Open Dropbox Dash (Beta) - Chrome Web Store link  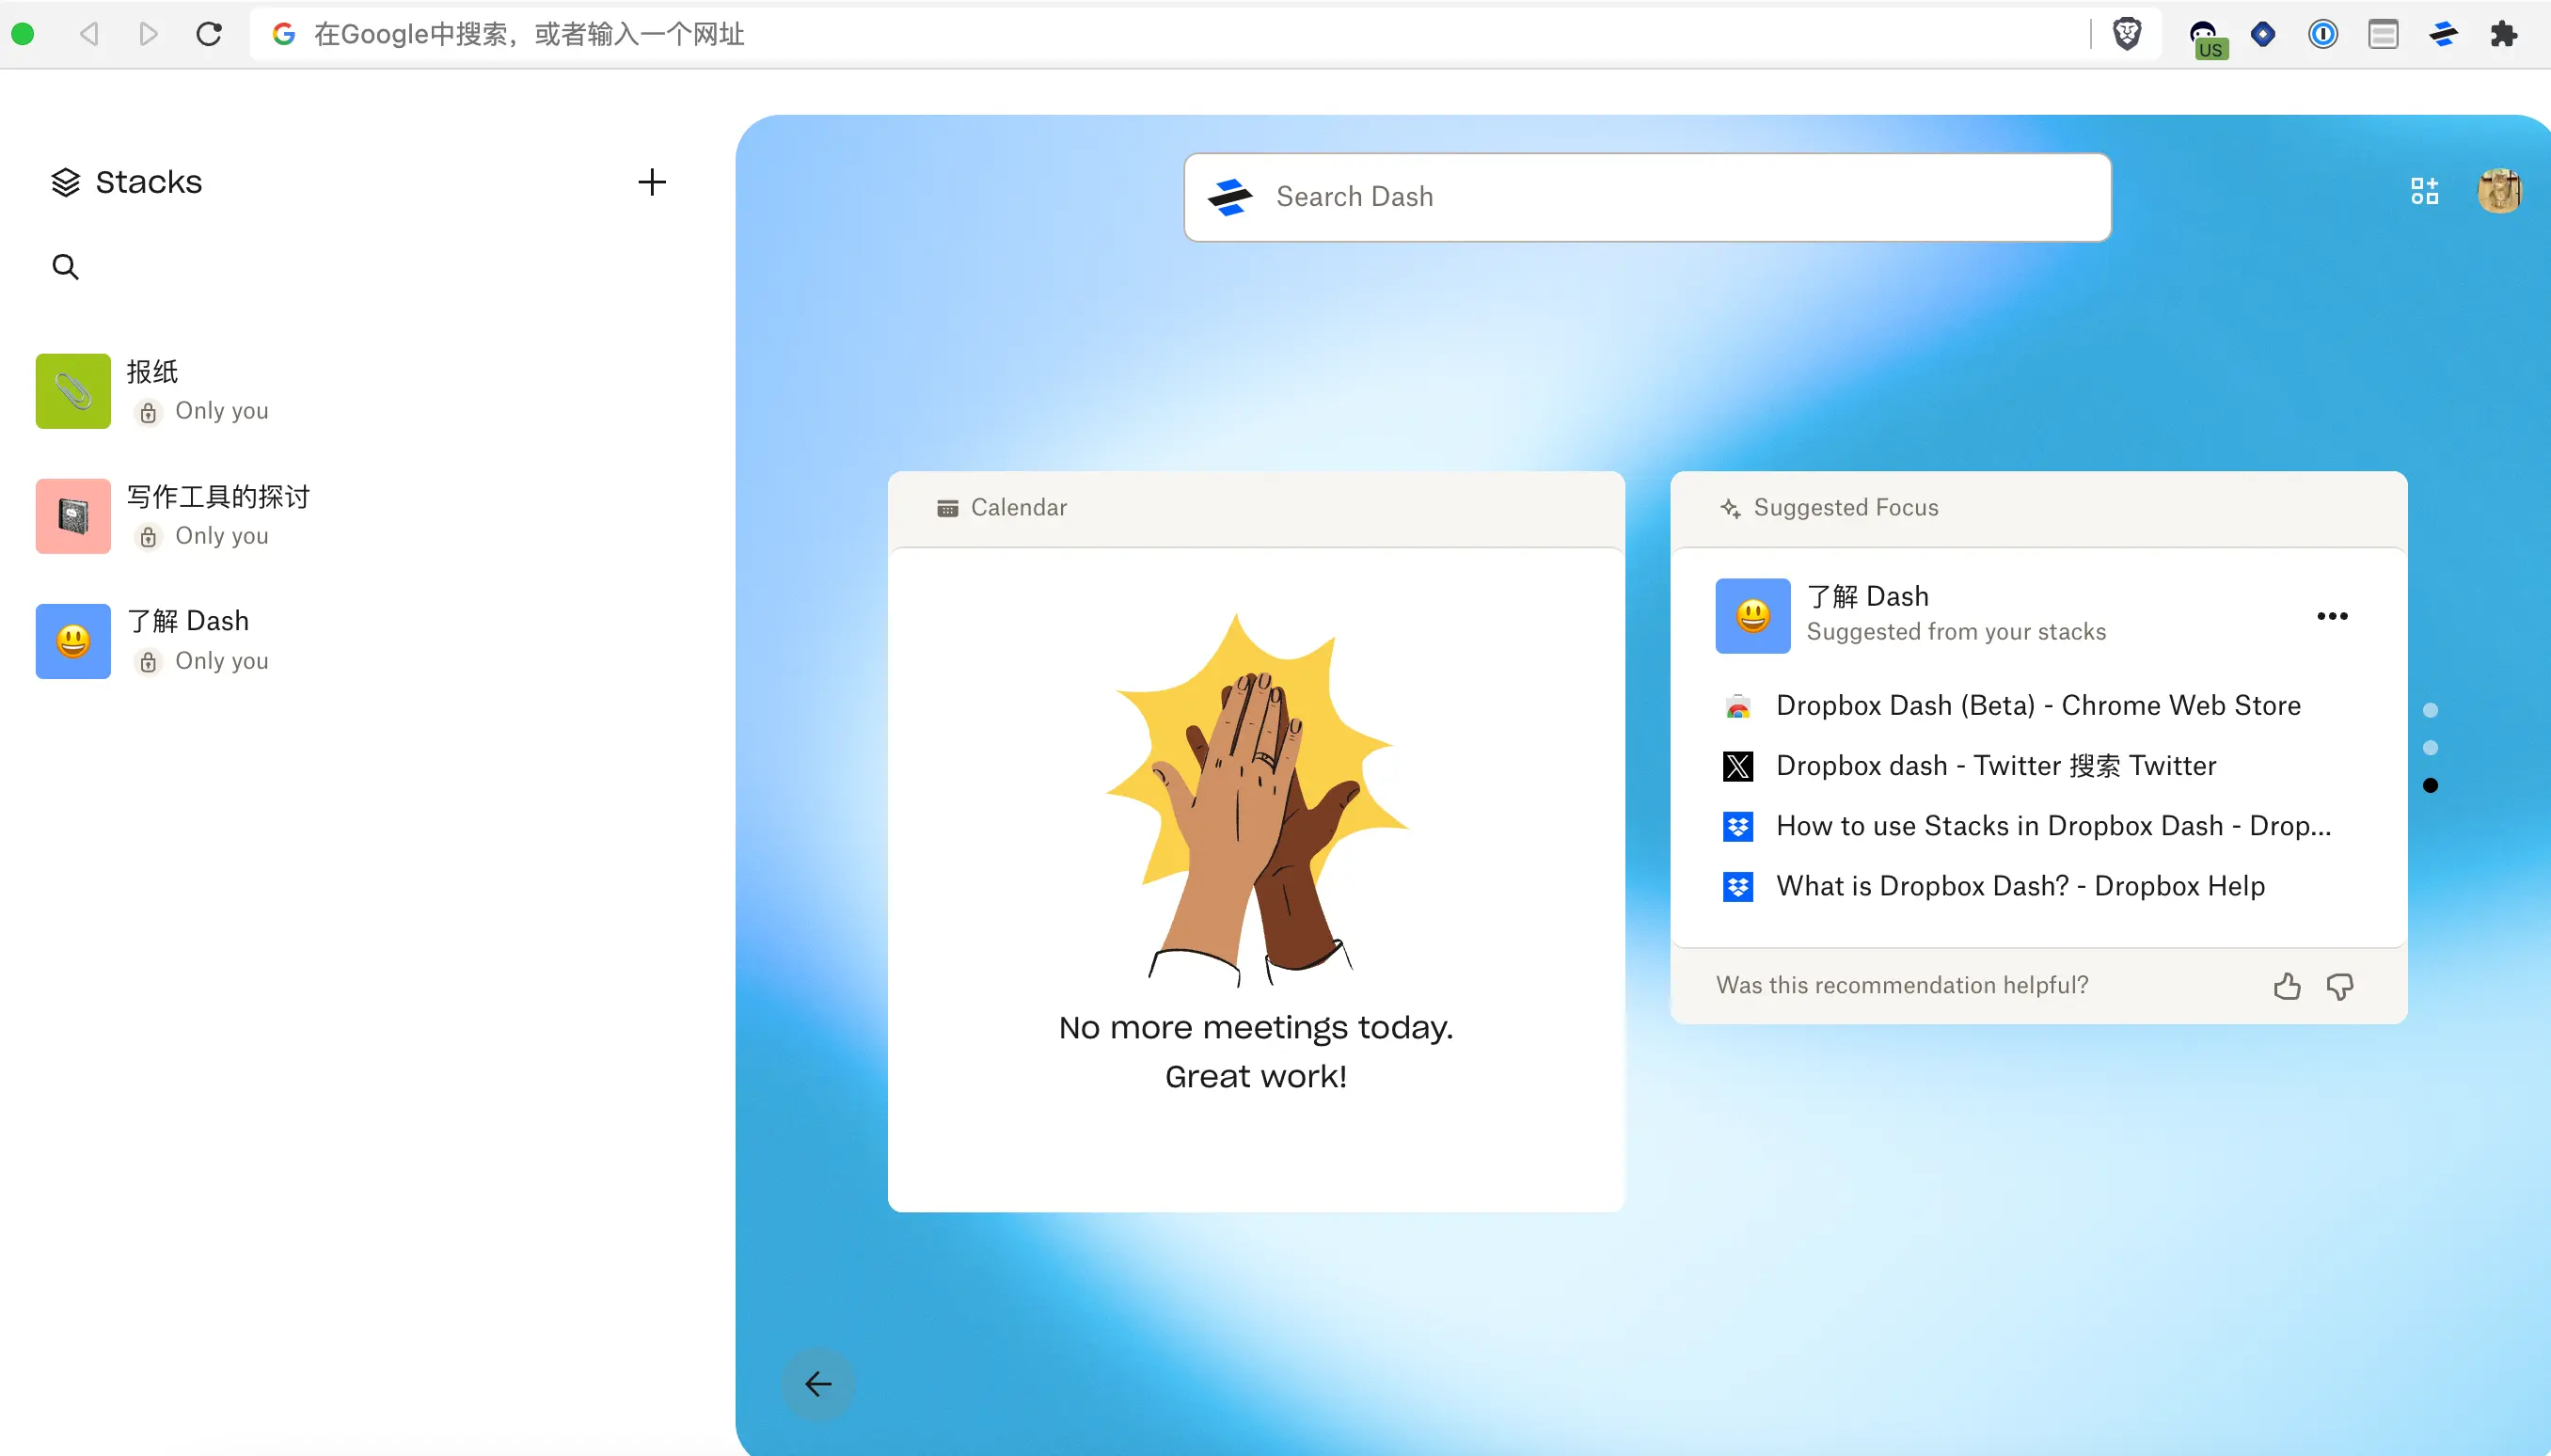pos(2037,706)
